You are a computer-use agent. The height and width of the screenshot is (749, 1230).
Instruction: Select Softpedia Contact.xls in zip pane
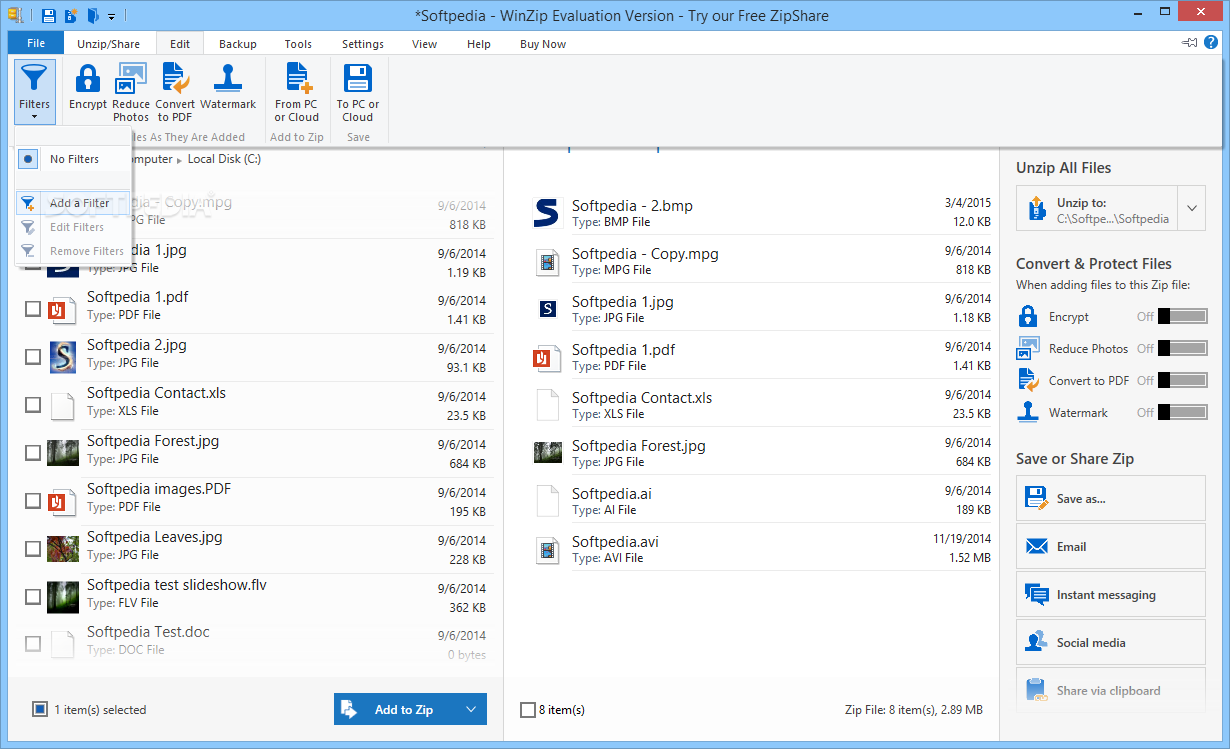[x=763, y=405]
